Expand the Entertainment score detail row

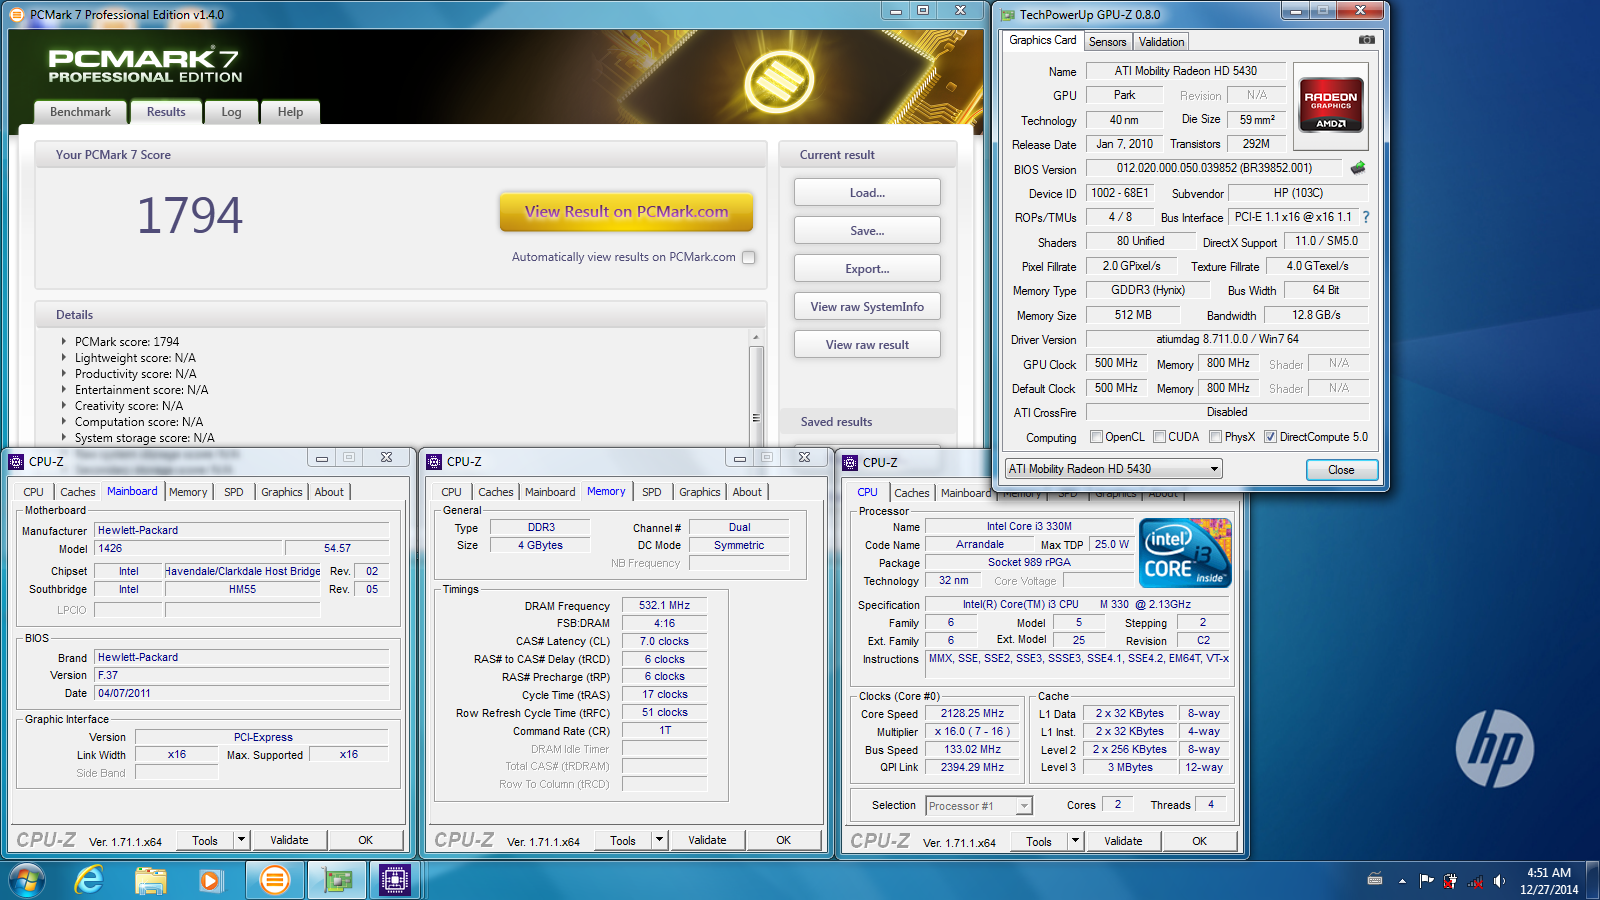coord(64,390)
